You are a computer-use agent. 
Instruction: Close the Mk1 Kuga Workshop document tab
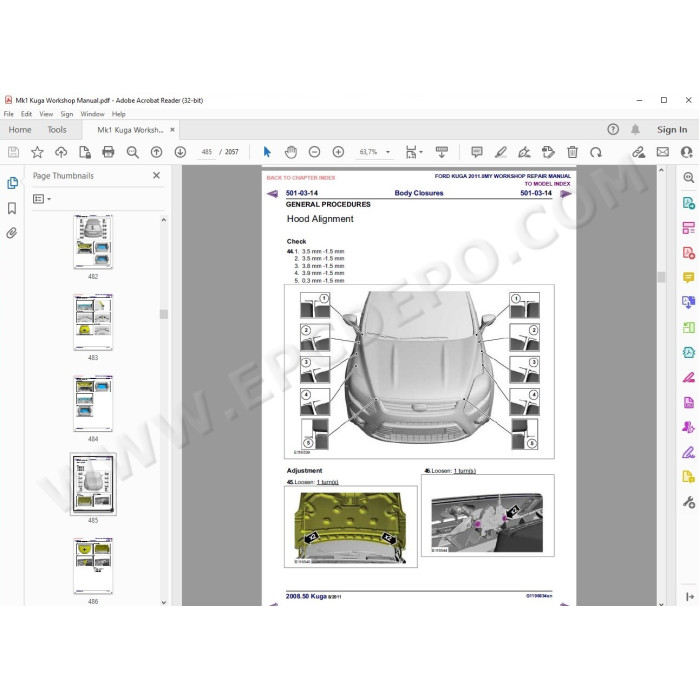coord(172,129)
